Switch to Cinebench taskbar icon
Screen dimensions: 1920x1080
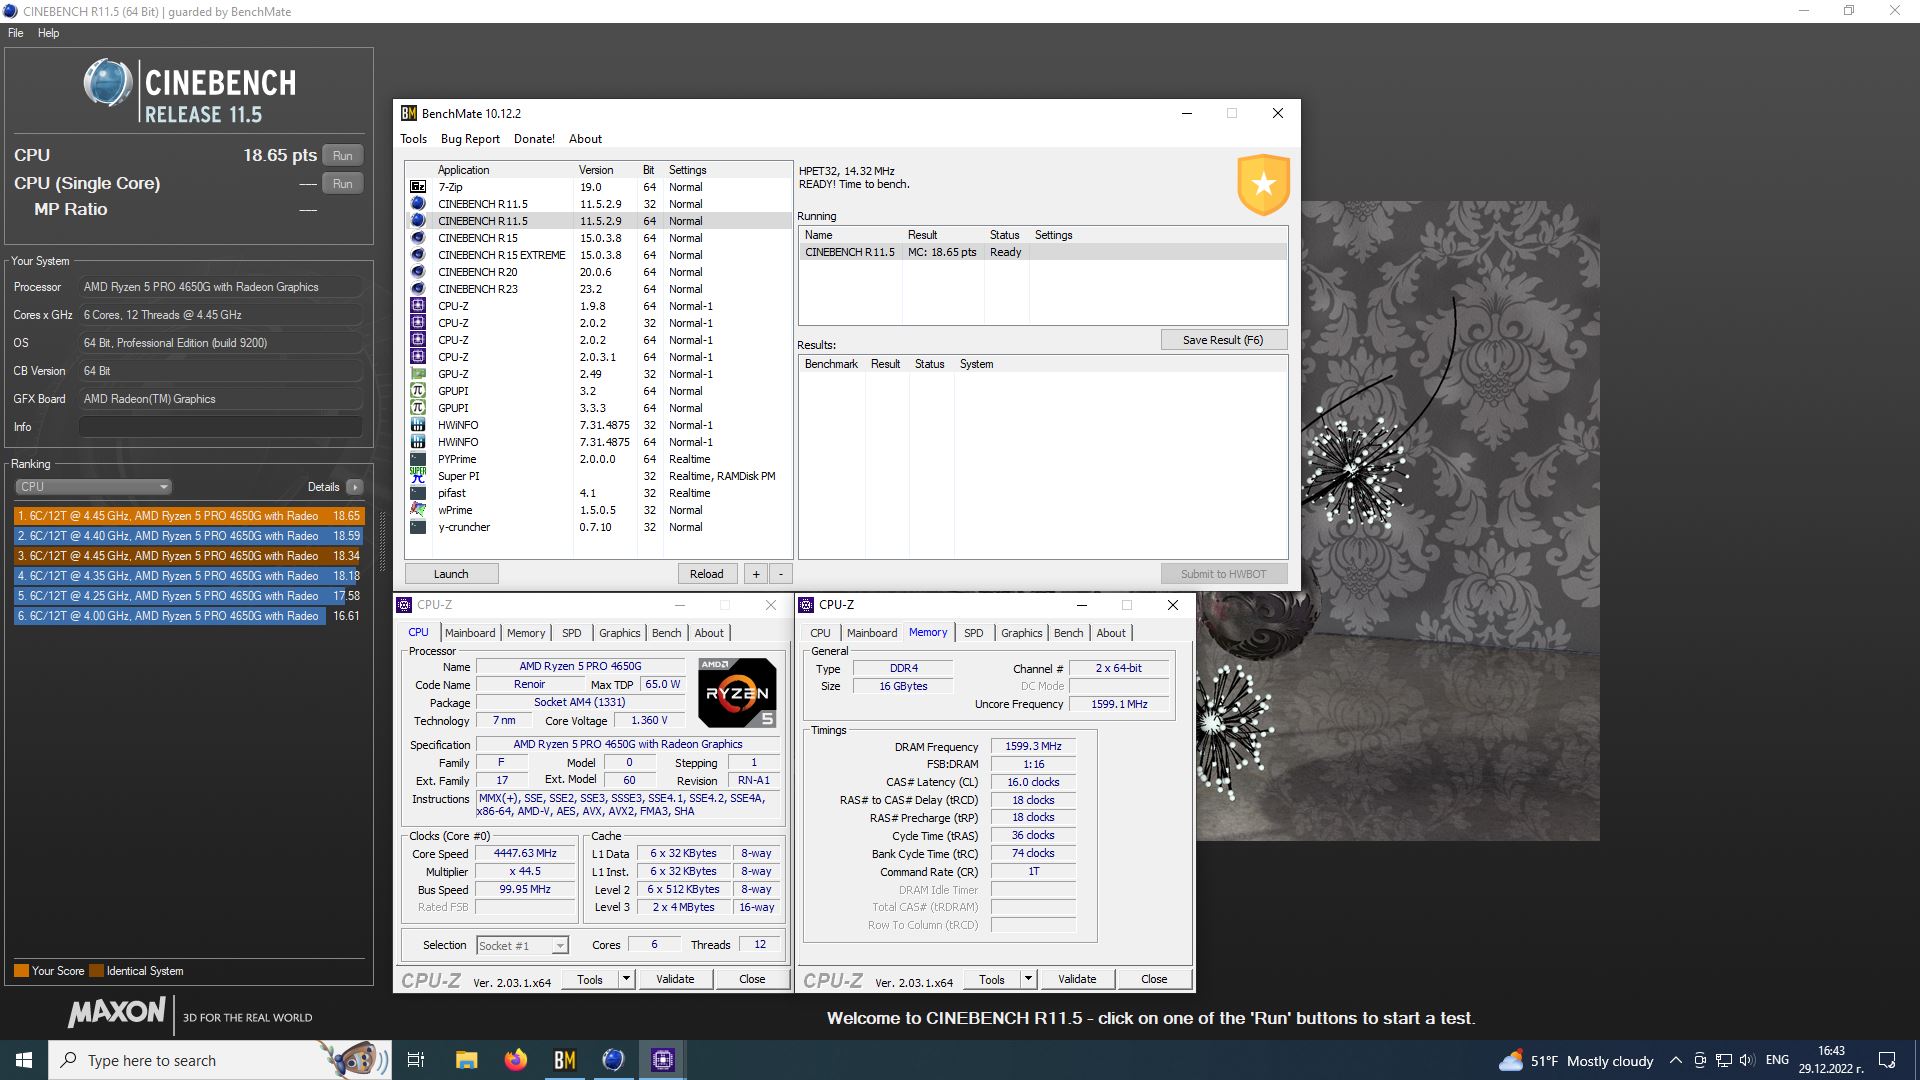click(613, 1060)
